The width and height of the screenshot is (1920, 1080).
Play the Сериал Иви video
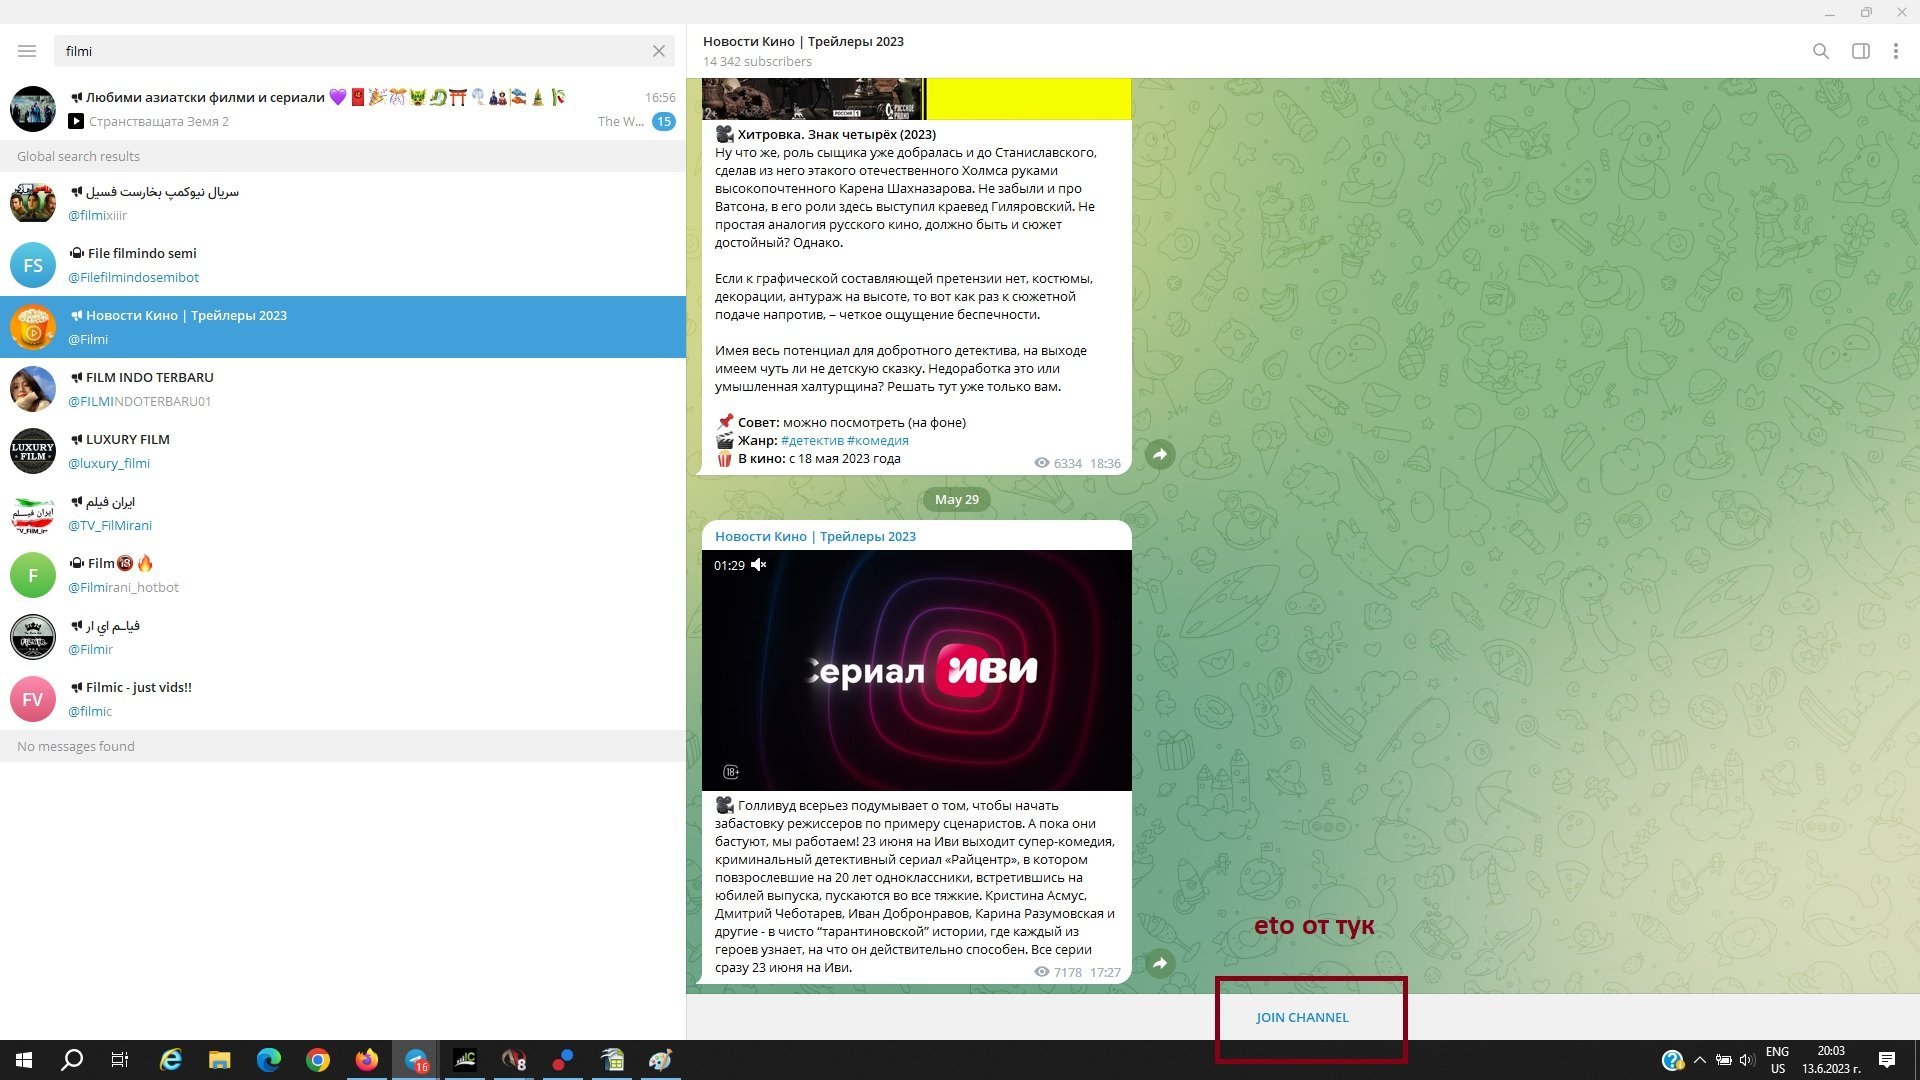[x=917, y=670]
